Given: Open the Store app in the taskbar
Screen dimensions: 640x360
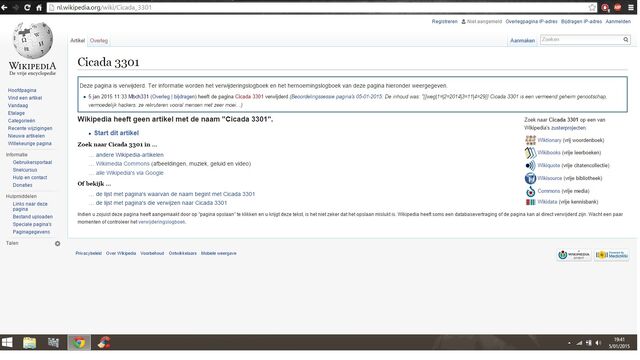Looking at the screenshot, I should (x=53, y=342).
